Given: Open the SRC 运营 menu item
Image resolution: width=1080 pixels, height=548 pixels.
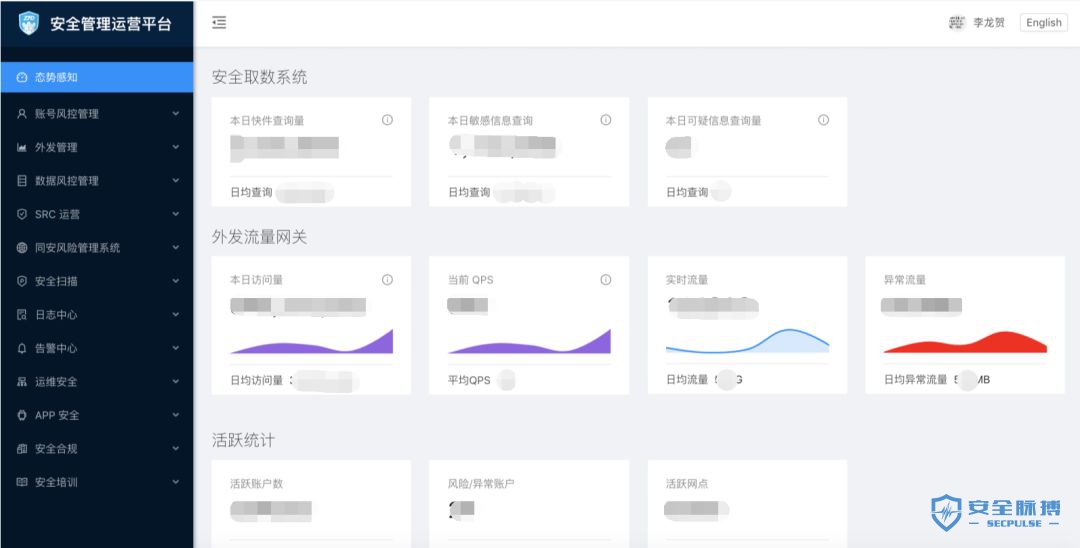Looking at the screenshot, I should tap(57, 214).
